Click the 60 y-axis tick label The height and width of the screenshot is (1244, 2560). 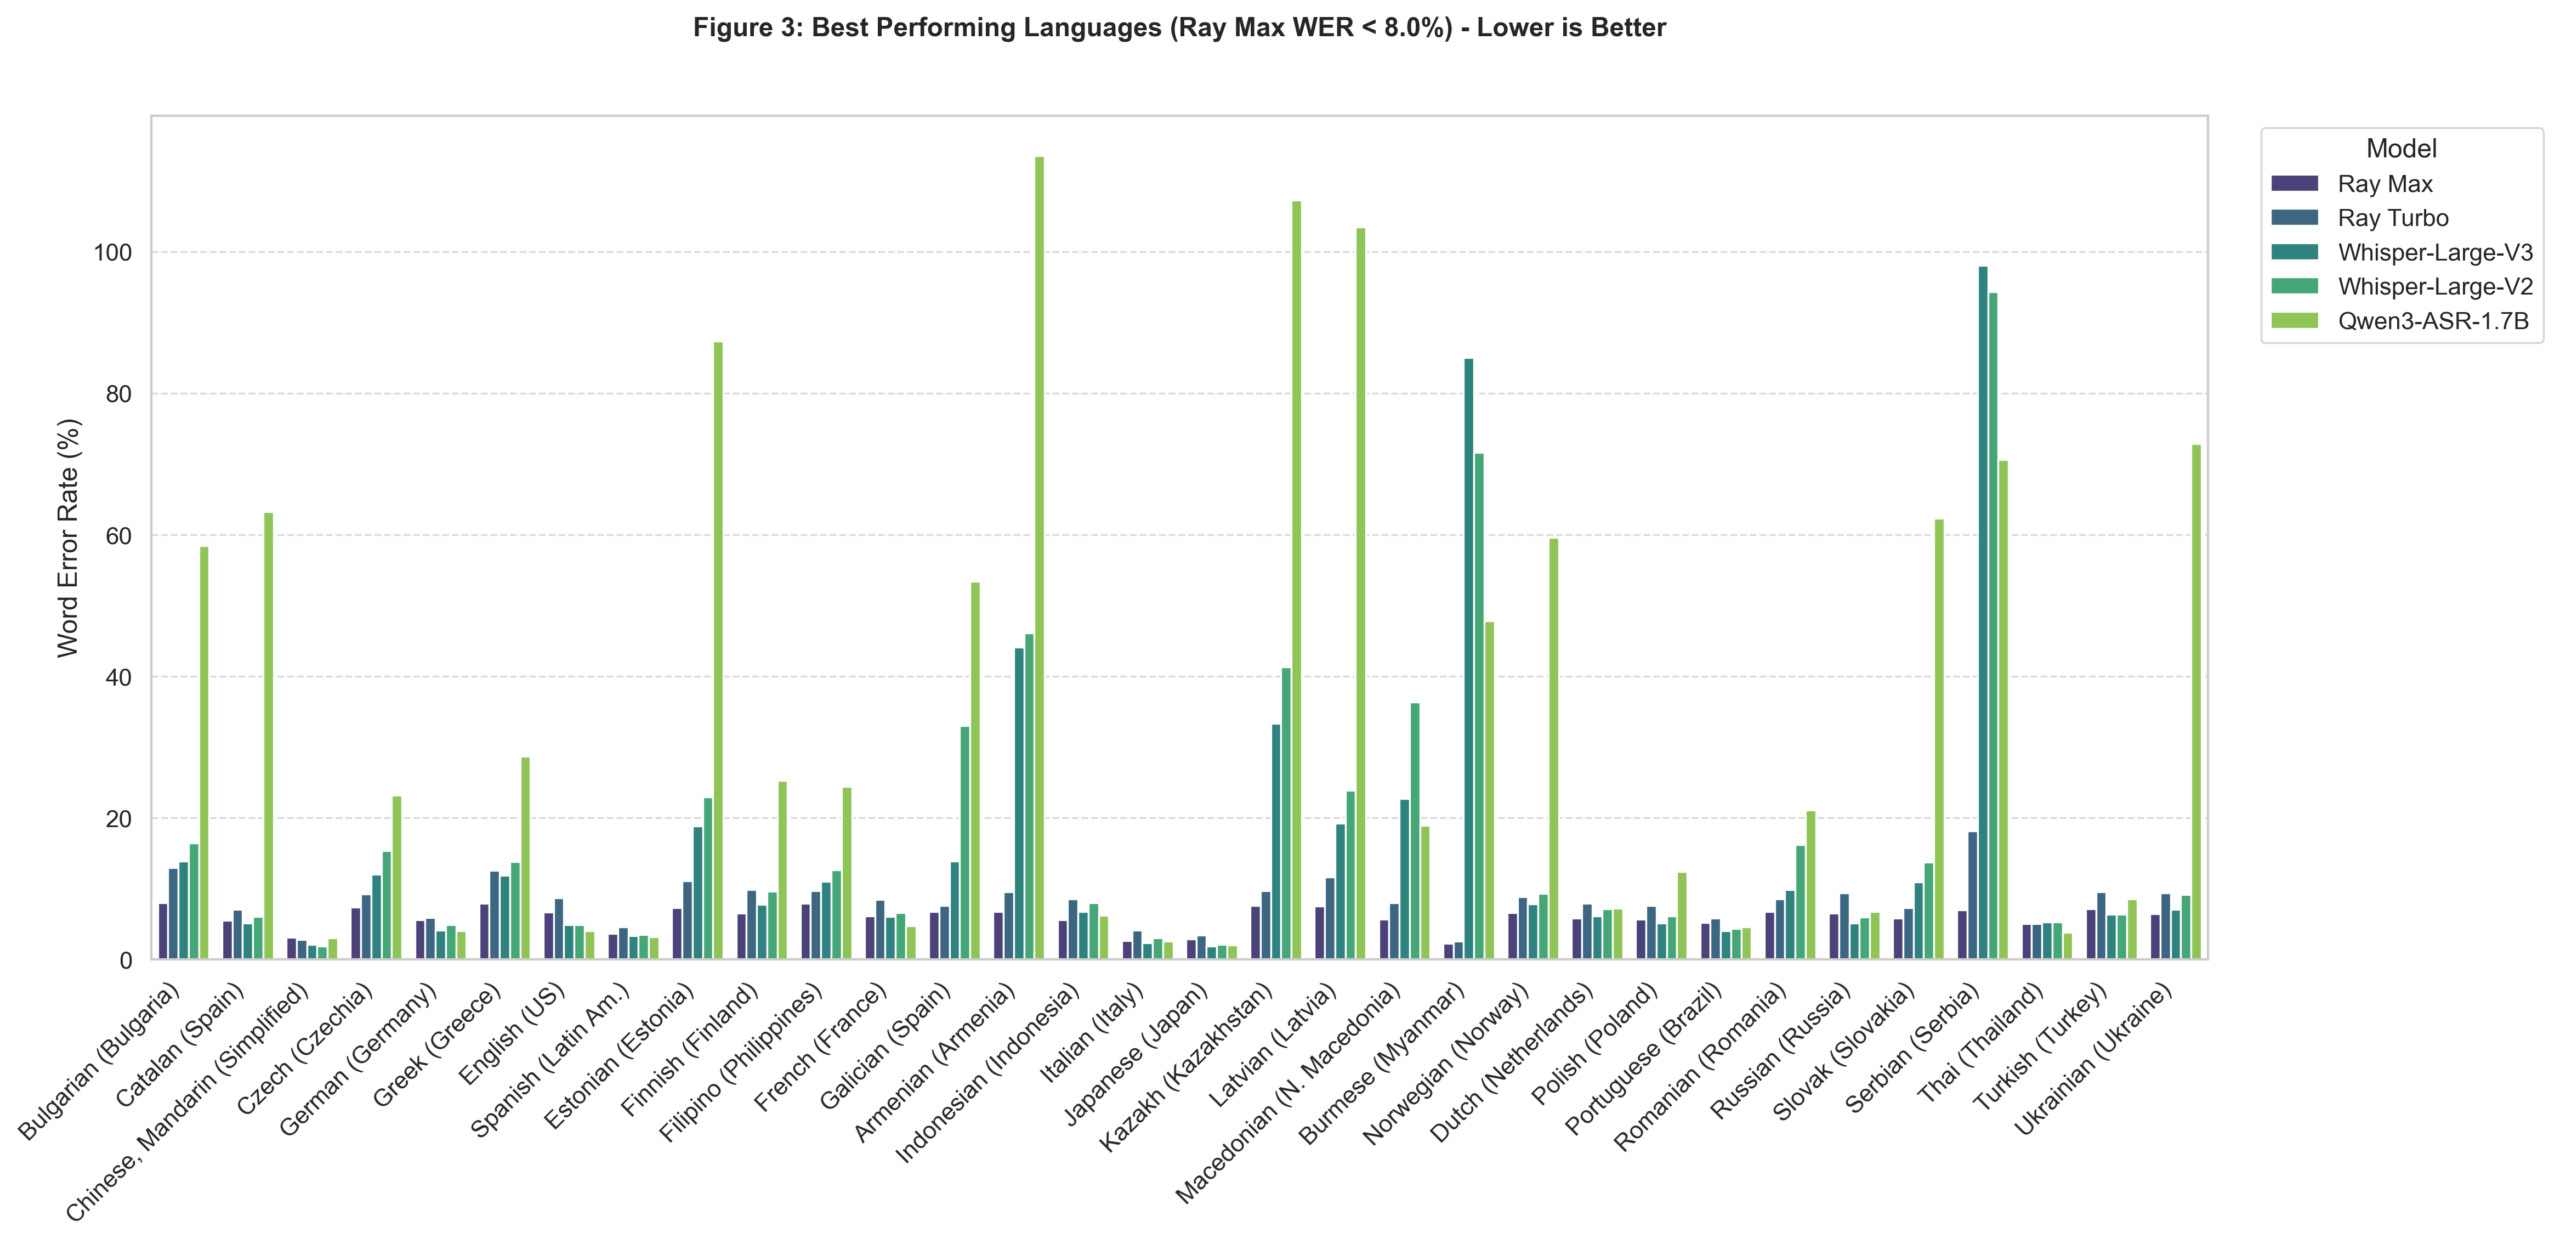pyautogui.click(x=118, y=536)
